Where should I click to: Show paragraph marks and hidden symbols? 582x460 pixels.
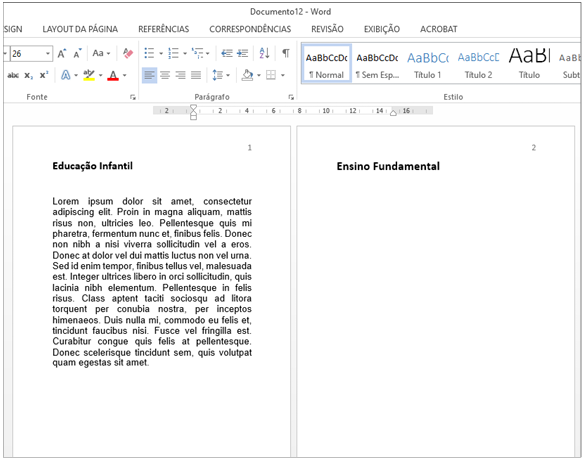pos(285,53)
